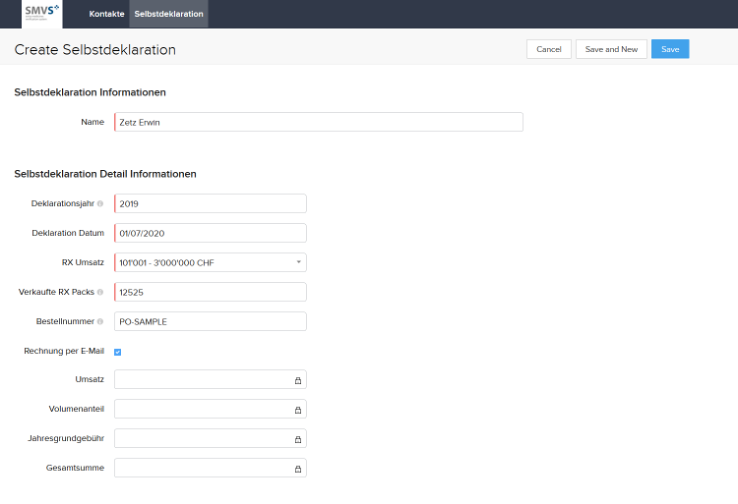This screenshot has width=738, height=504.
Task: Uncheck the Rechnung per E-Mail checkbox
Action: coord(118,352)
